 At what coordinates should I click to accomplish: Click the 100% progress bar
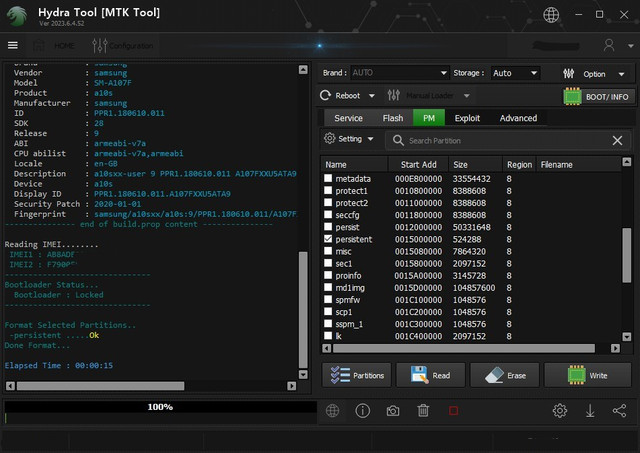pos(160,406)
